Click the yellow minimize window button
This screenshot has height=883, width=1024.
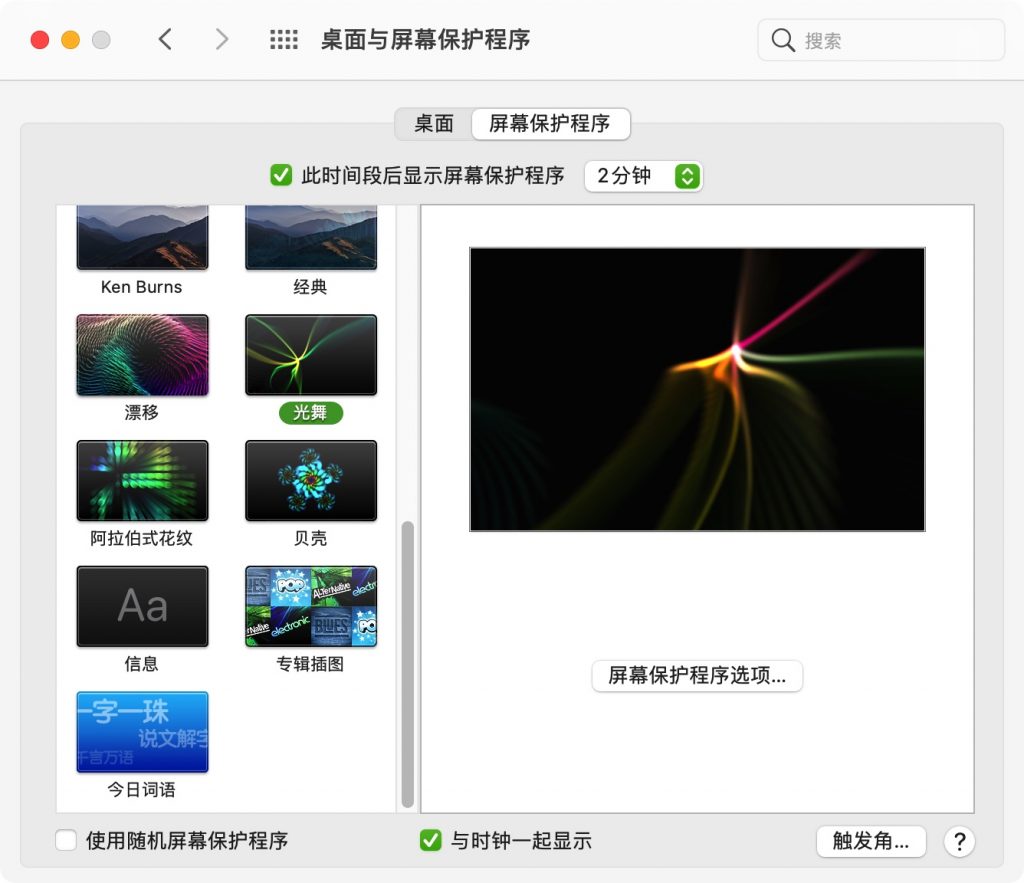tap(71, 40)
